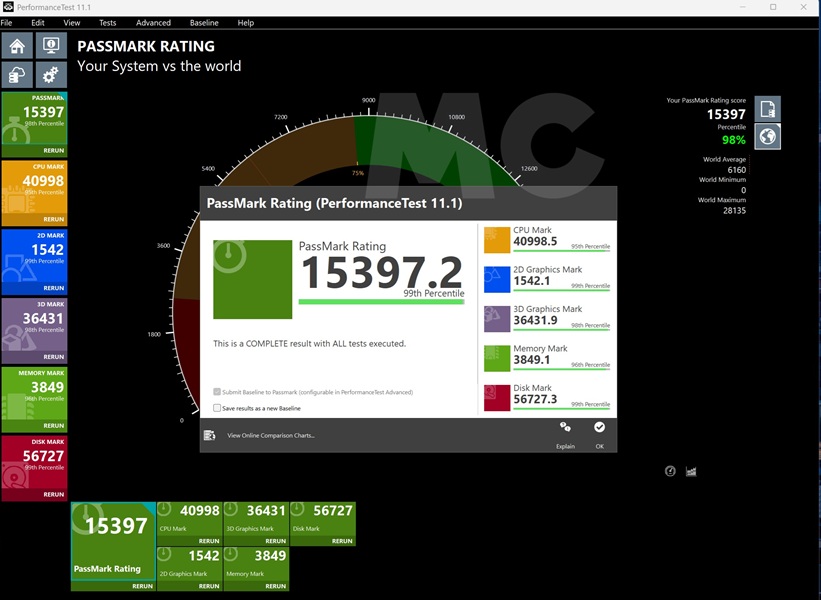Click bottom PassMark Rating 15397 tile
This screenshot has height=600, width=821.
click(113, 541)
